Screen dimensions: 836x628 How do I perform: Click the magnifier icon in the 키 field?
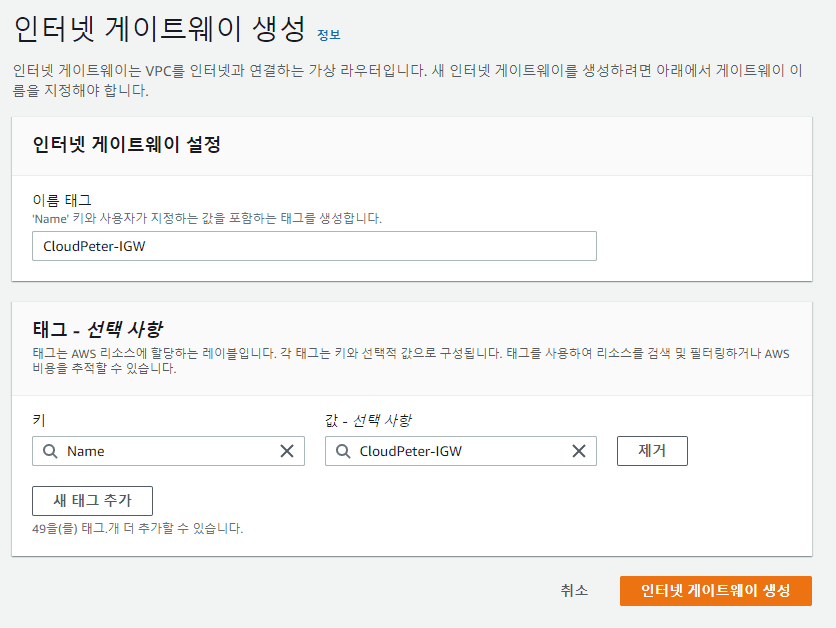[49, 451]
